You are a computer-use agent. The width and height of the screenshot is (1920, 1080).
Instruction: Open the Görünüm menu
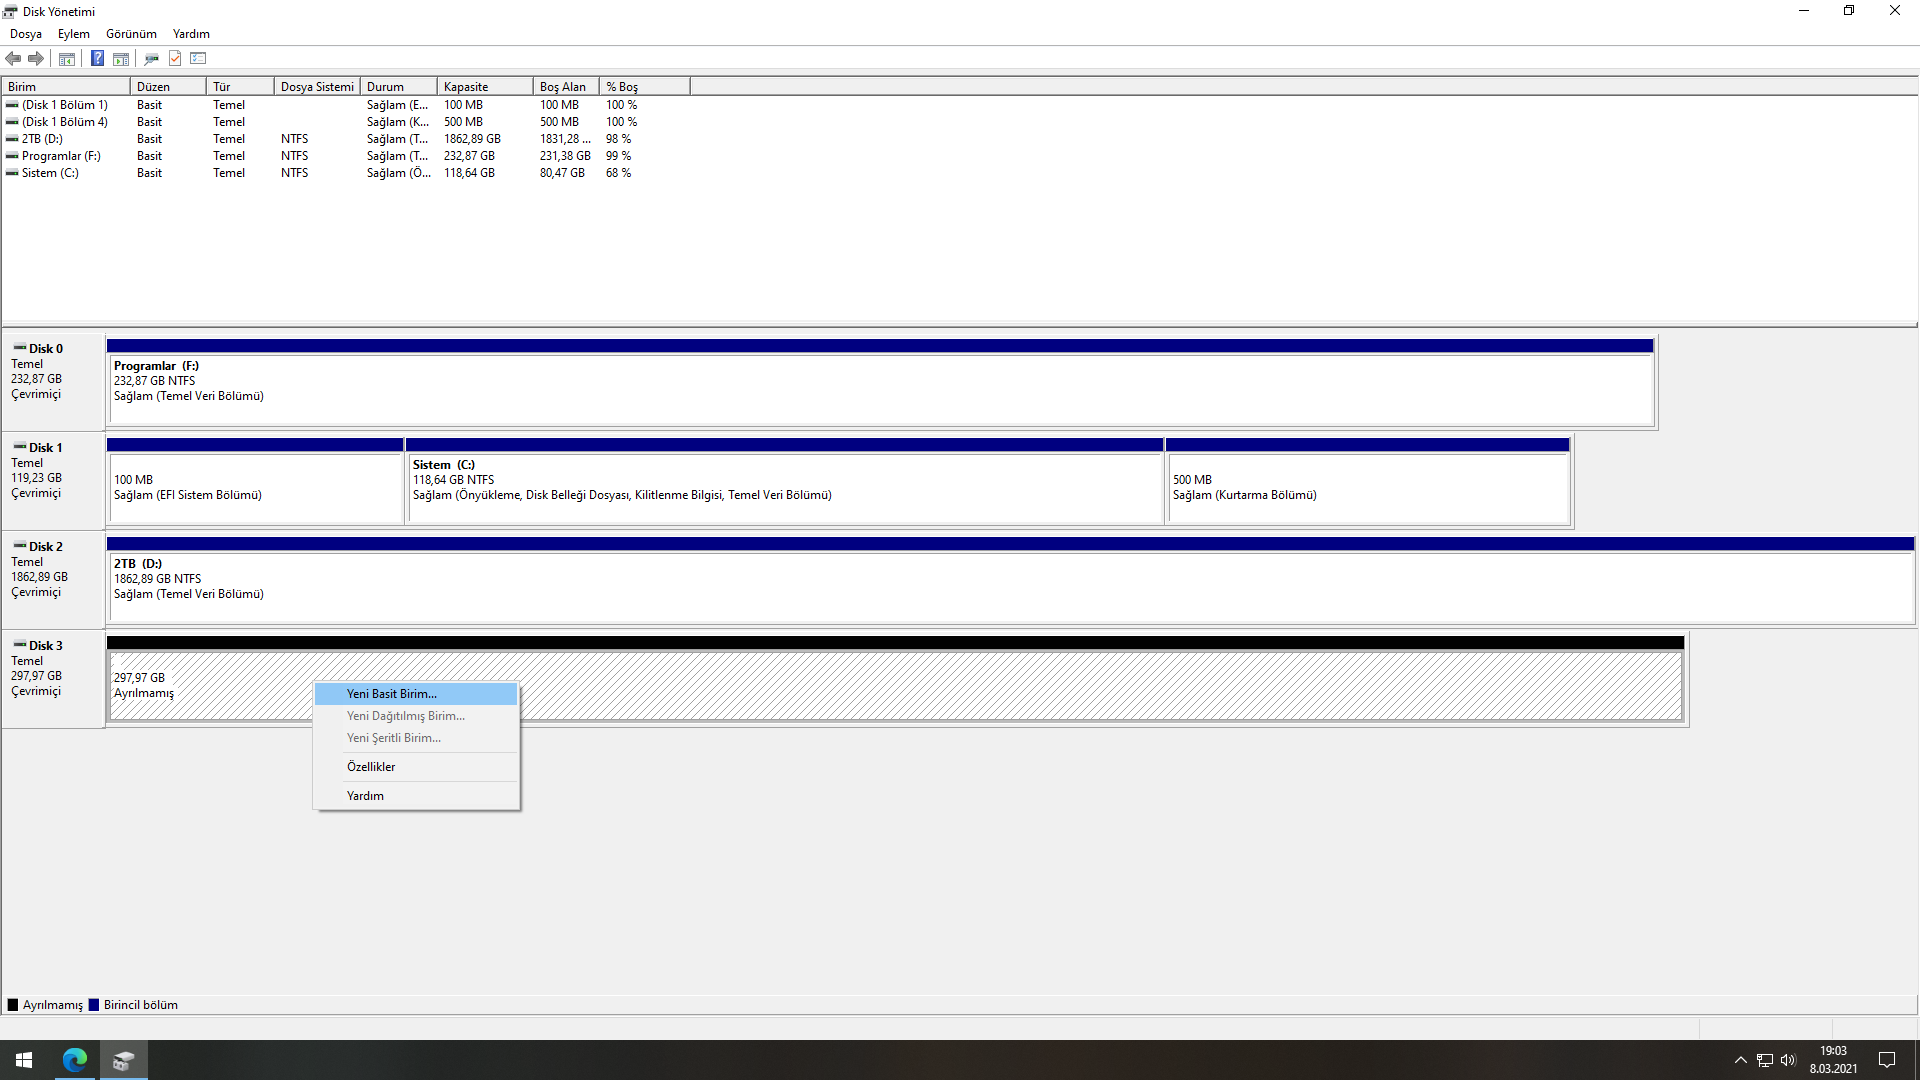[x=131, y=34]
